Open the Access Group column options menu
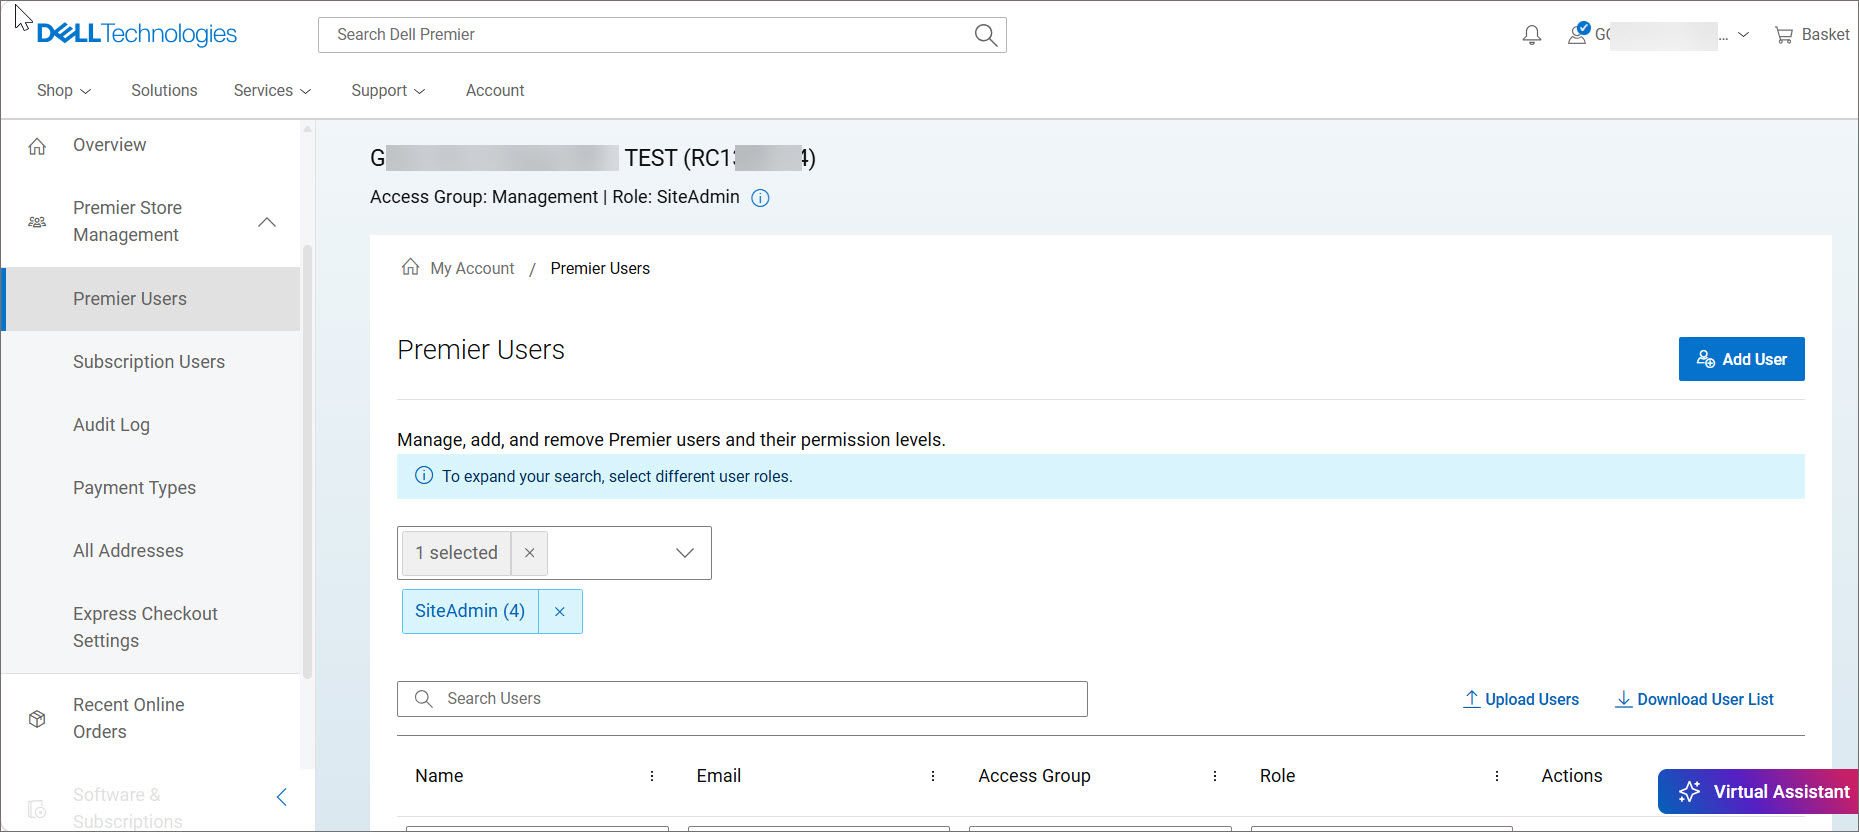This screenshot has height=832, width=1859. (x=1215, y=776)
